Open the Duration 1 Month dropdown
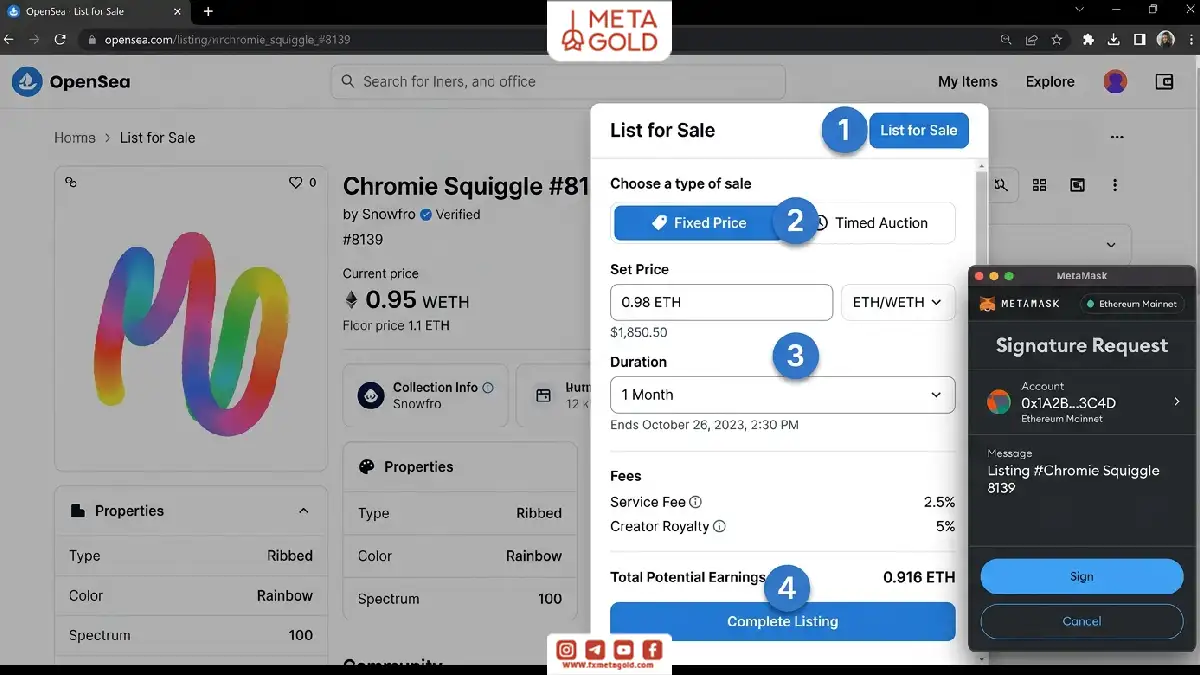1200x675 pixels. click(x=782, y=395)
